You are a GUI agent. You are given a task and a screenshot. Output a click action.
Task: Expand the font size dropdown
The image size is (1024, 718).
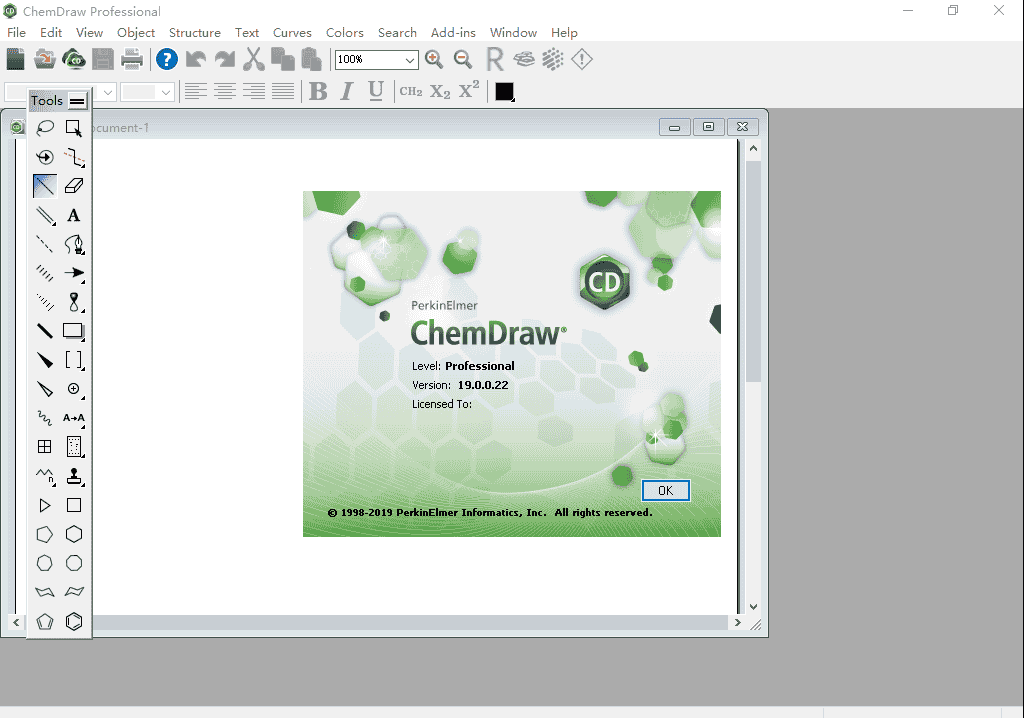pos(166,92)
